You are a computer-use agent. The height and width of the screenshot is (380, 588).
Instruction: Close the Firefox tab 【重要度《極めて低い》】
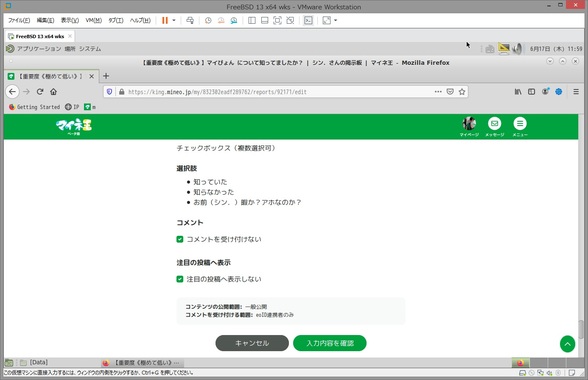[x=92, y=76]
